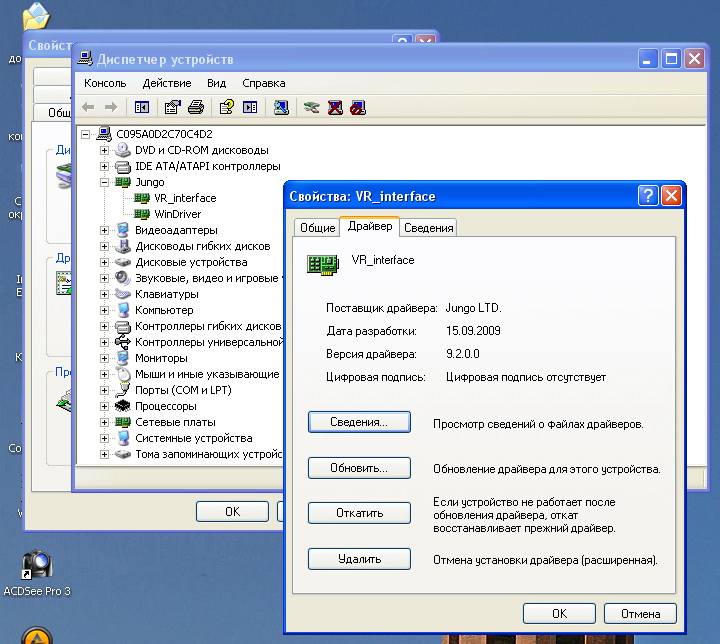
Task: Click the Disable device toolbar icon
Action: click(x=357, y=107)
